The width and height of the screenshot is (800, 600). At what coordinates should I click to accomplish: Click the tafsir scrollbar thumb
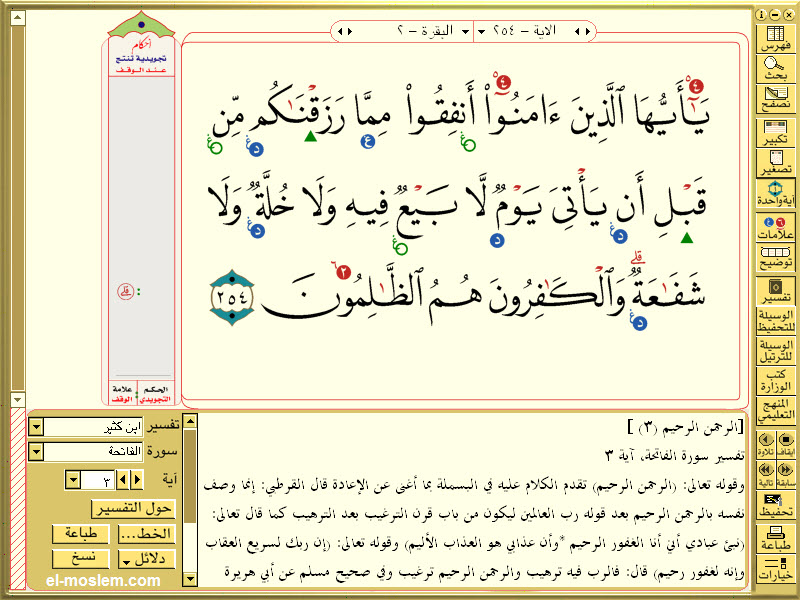[190, 476]
